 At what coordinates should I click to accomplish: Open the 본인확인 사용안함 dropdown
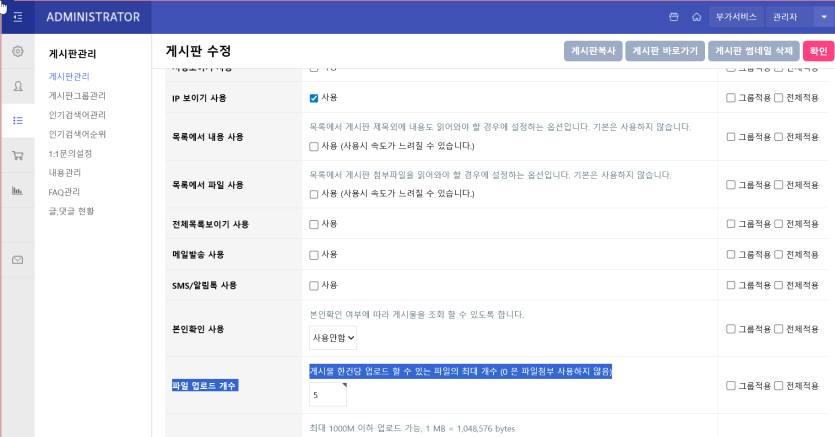point(333,338)
